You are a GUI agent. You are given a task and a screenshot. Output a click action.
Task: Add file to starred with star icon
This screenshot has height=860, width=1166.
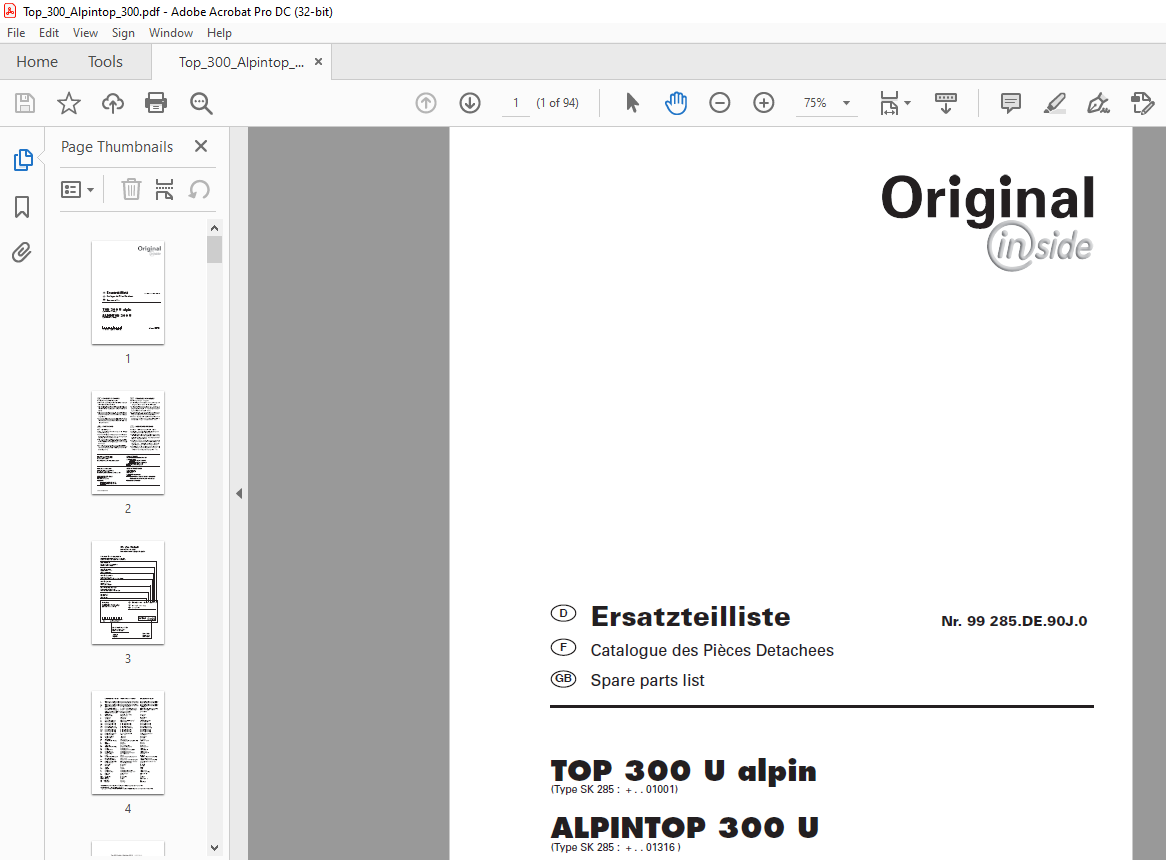(68, 103)
